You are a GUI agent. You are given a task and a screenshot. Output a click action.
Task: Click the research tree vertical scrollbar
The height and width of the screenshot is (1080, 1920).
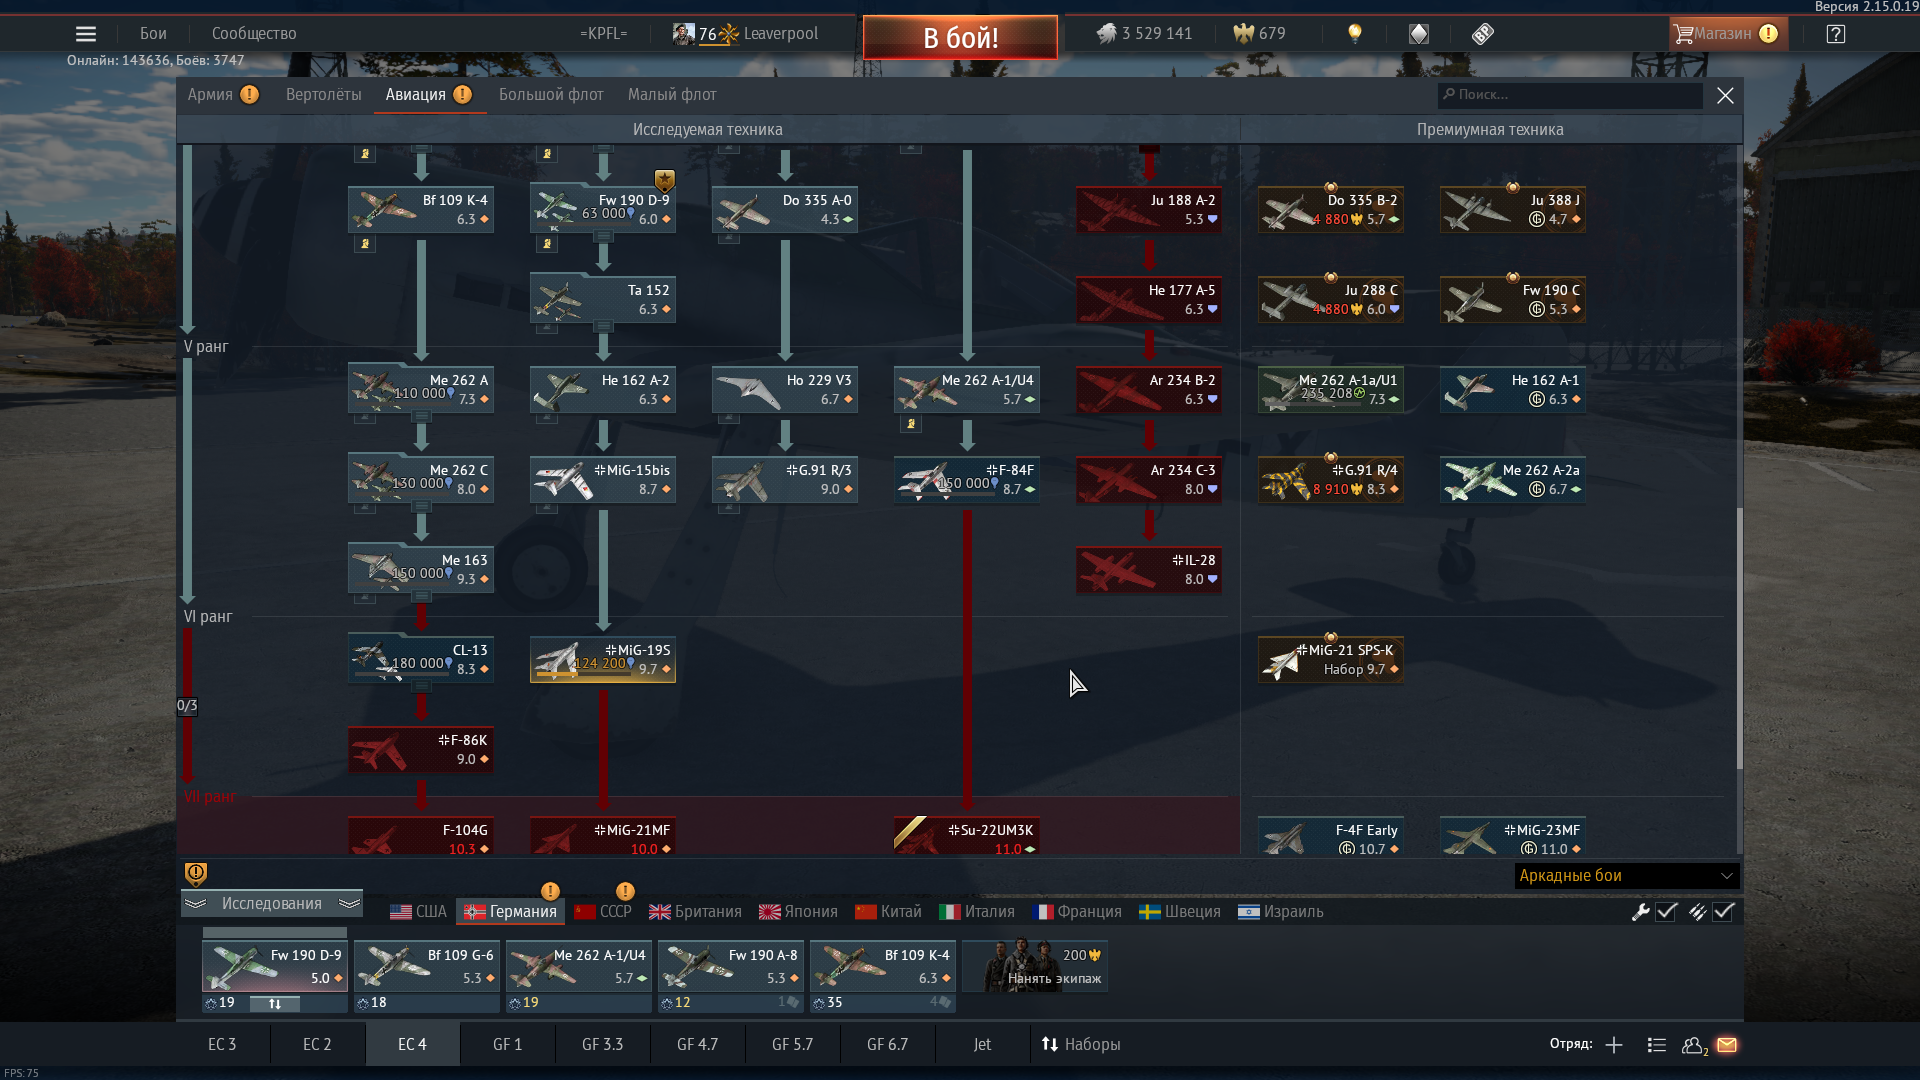[1739, 638]
